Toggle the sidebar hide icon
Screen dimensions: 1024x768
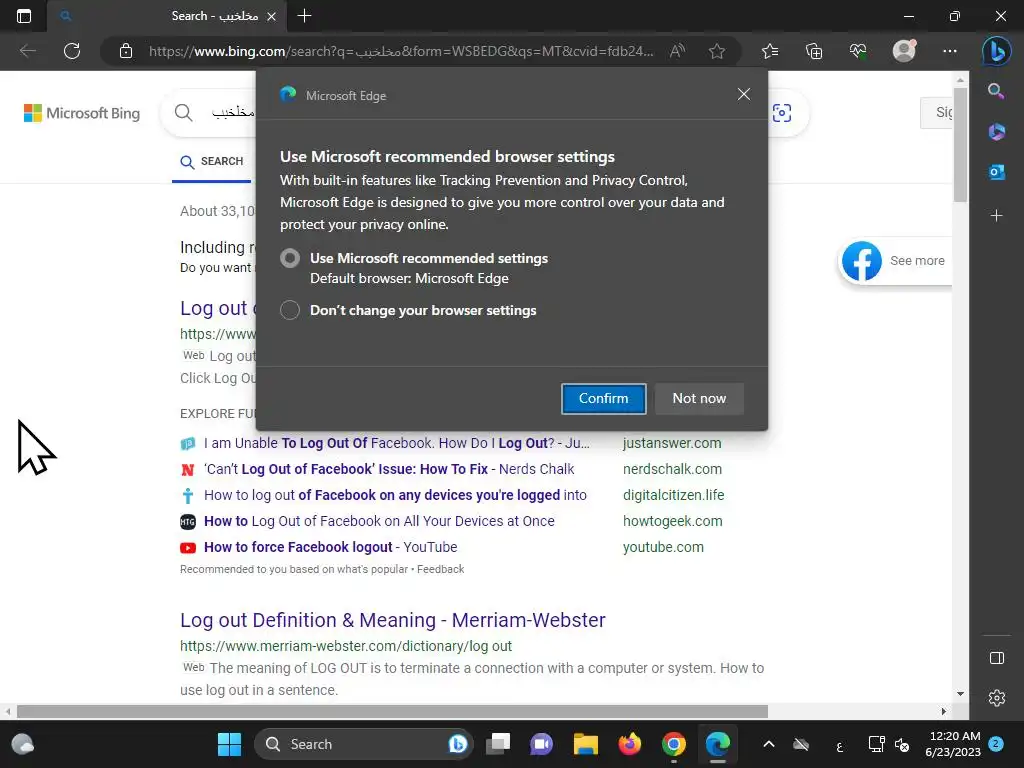[x=997, y=658]
